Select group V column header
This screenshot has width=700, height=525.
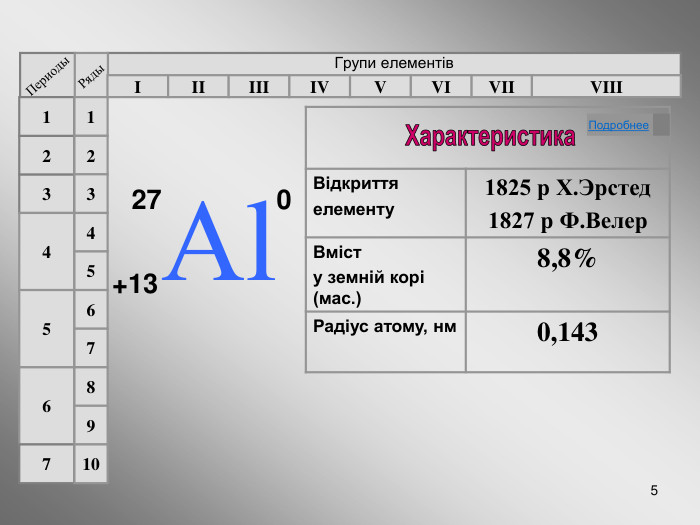point(380,86)
